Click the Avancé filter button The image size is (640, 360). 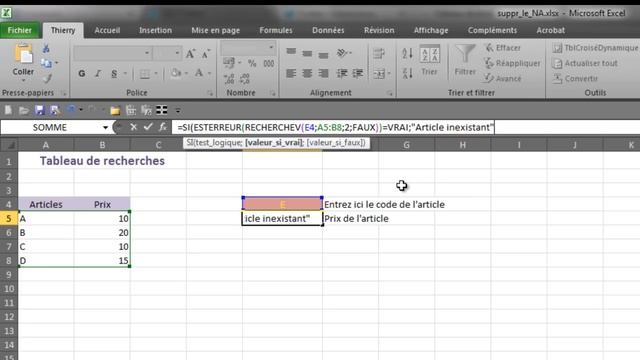[x=503, y=78]
